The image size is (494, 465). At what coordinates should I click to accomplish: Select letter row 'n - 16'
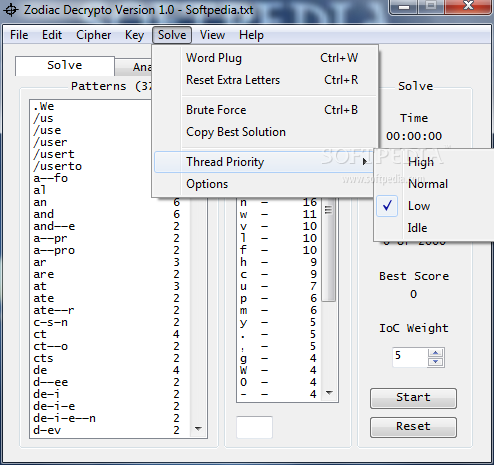[x=278, y=202]
